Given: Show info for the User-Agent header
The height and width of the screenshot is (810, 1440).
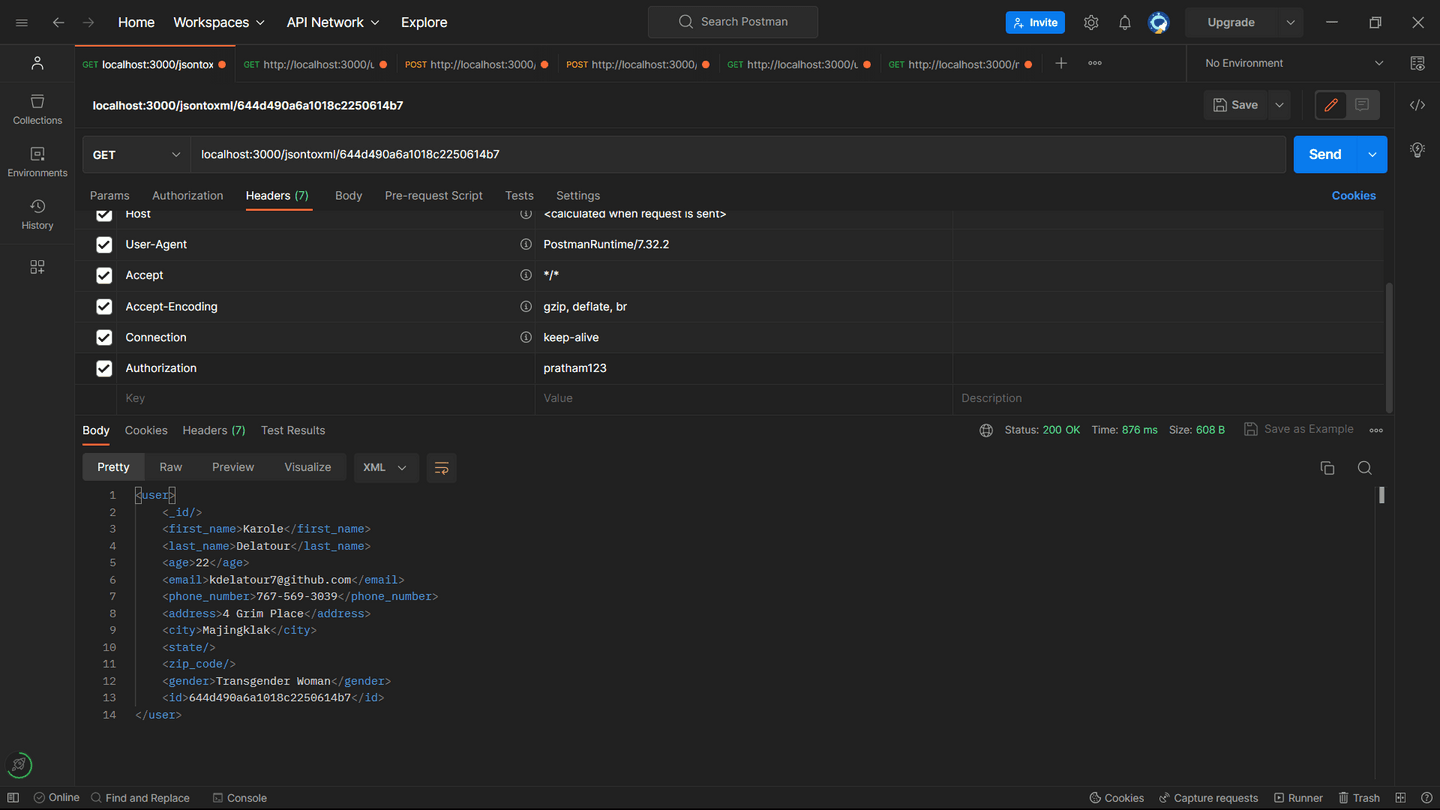Looking at the screenshot, I should (525, 244).
